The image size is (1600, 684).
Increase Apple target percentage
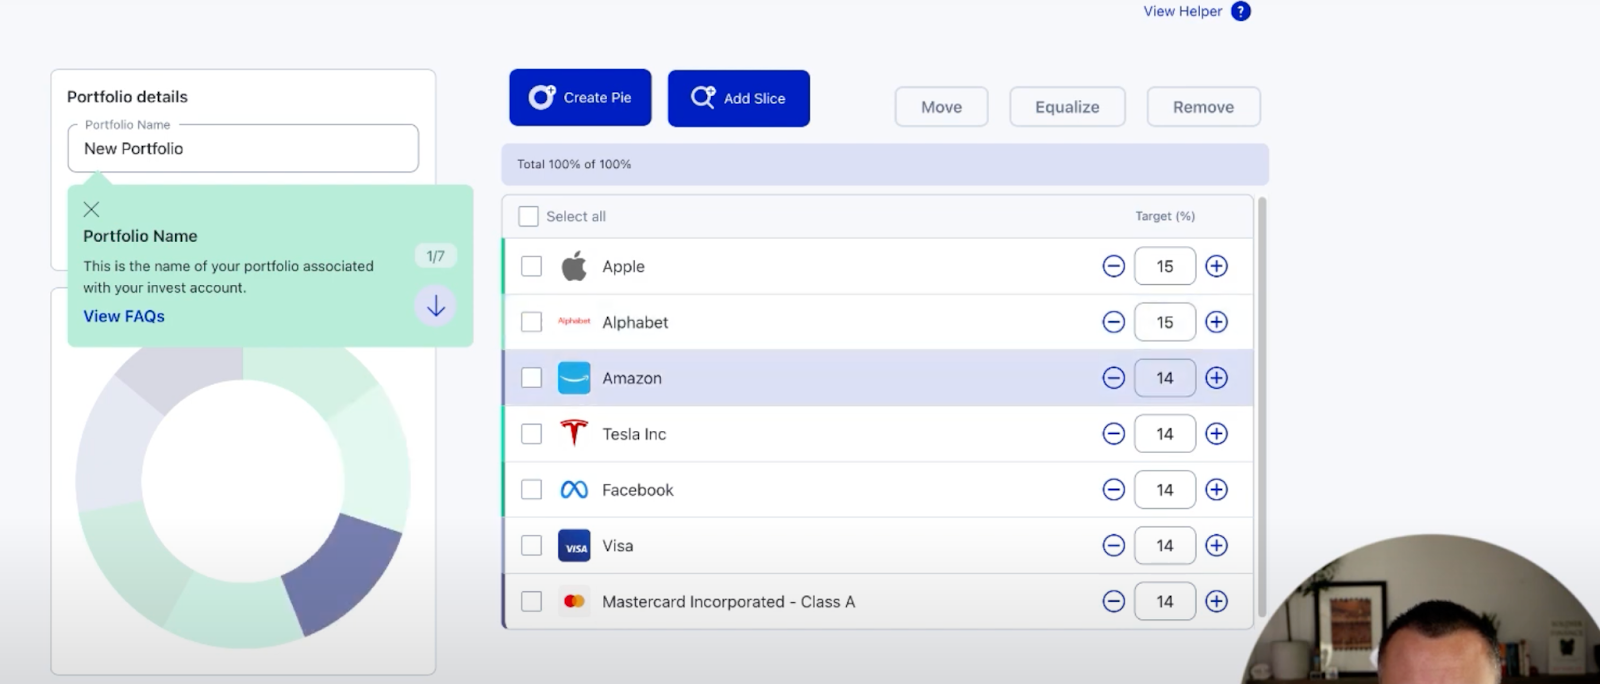pyautogui.click(x=1216, y=266)
